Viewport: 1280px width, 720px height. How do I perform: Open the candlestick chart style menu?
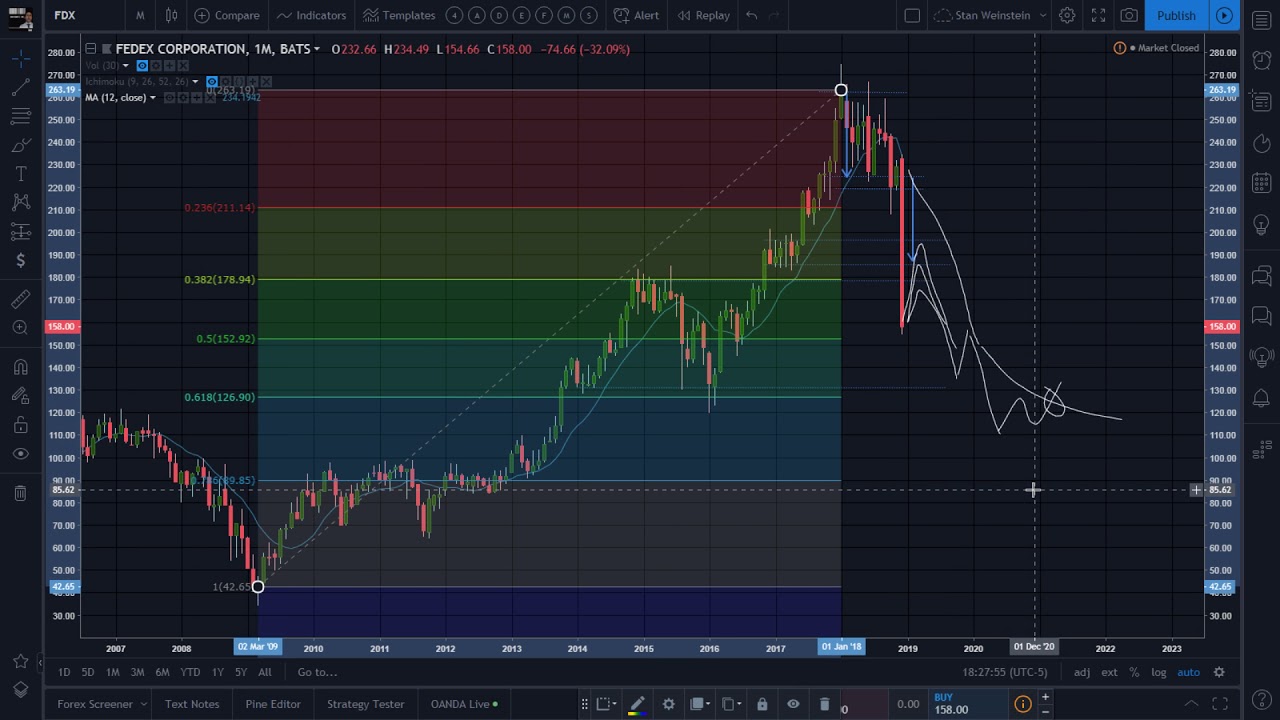pyautogui.click(x=171, y=15)
